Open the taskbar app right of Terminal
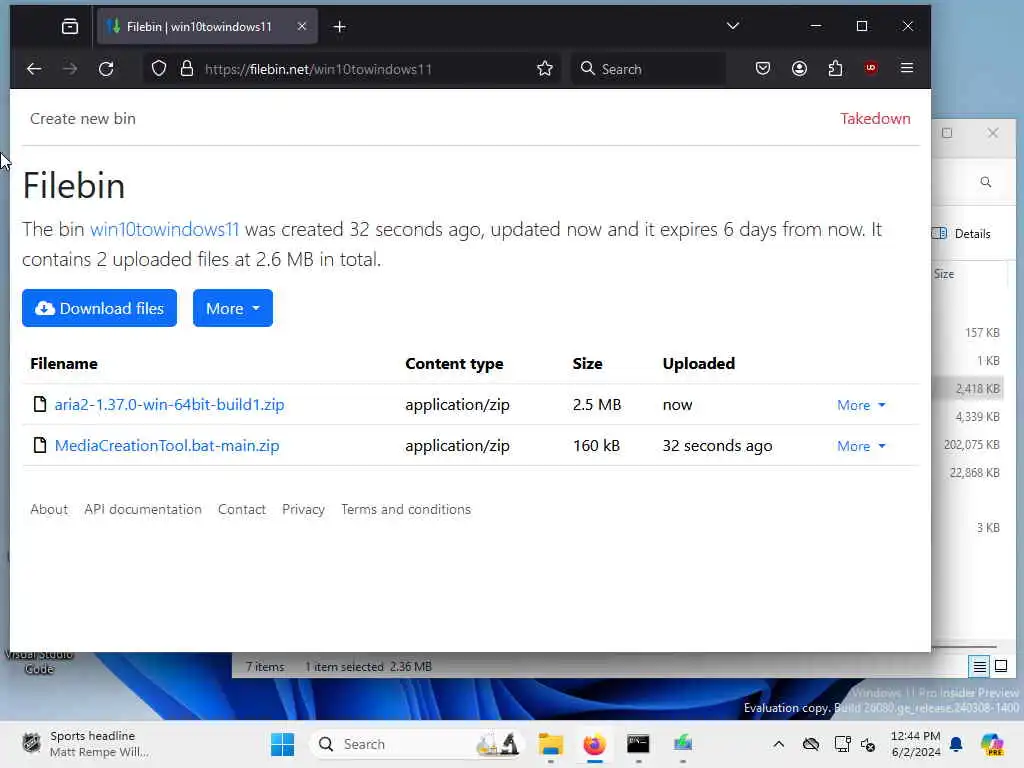 [x=682, y=744]
